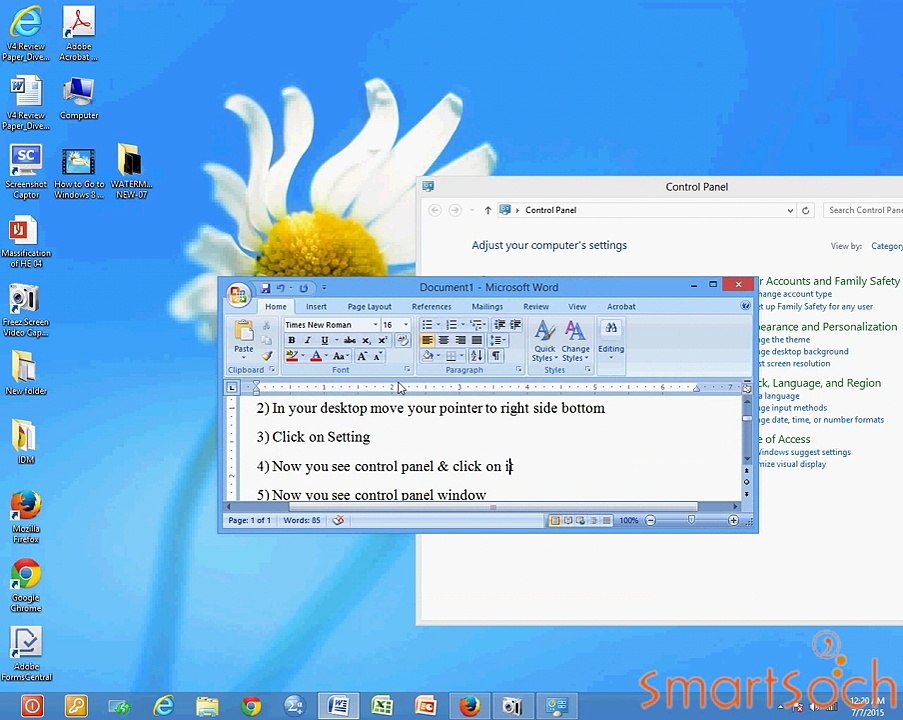Open the Change Styles menu
903x720 pixels.
pos(575,341)
